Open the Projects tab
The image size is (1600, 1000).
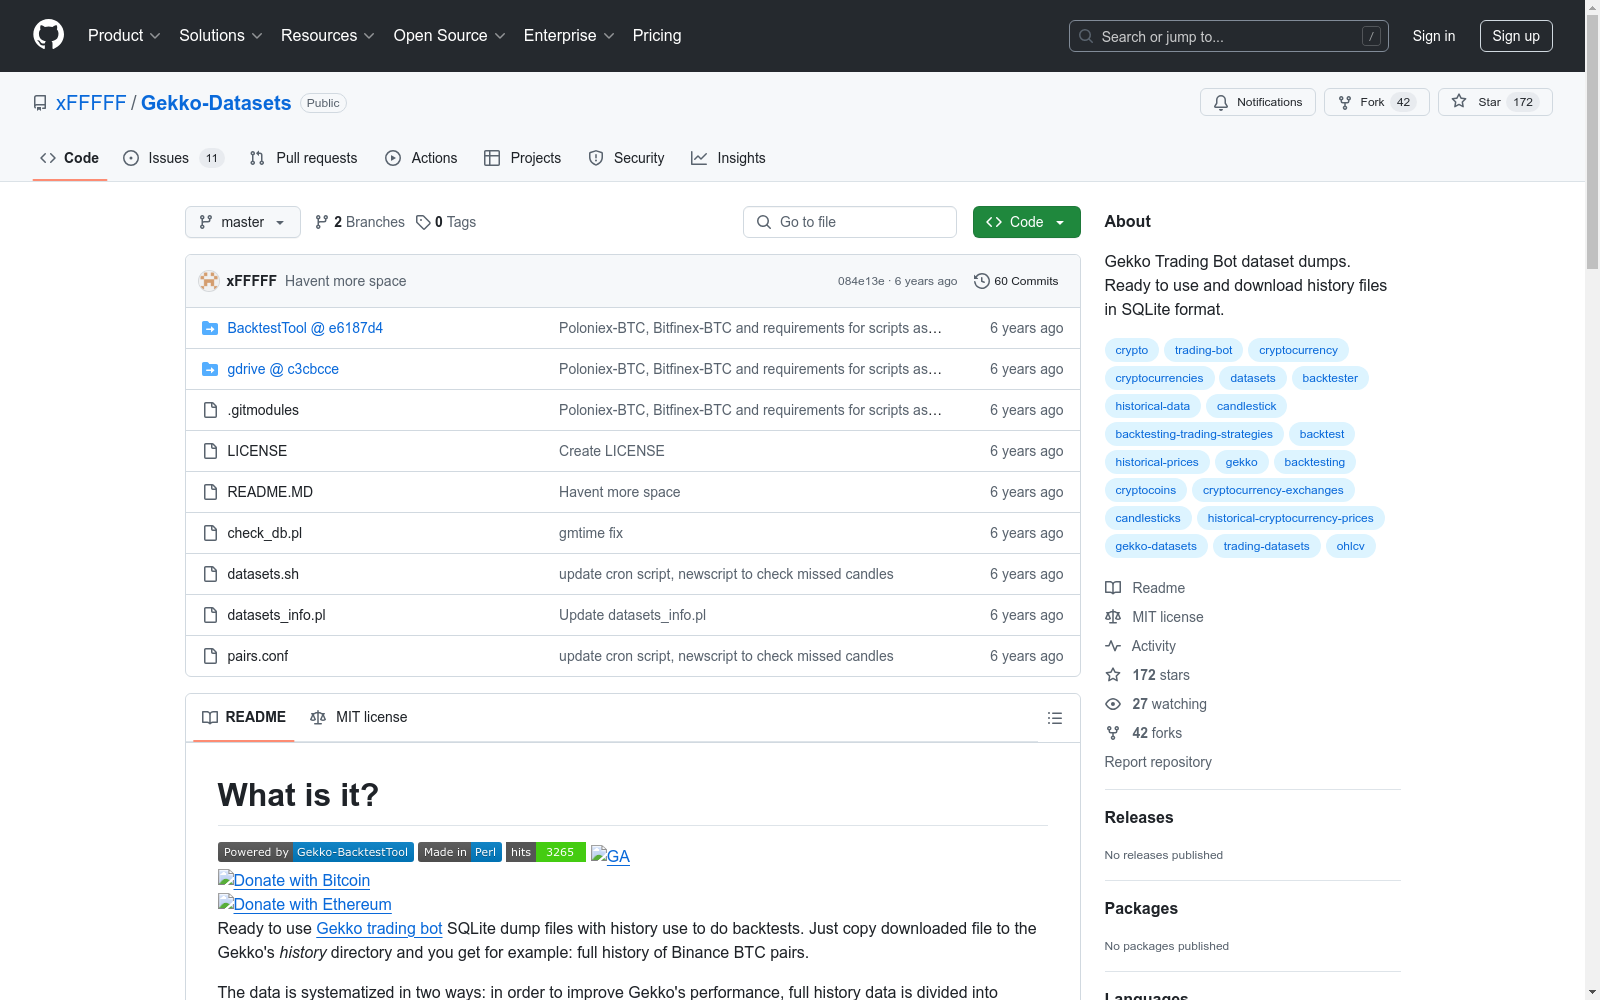click(x=522, y=158)
